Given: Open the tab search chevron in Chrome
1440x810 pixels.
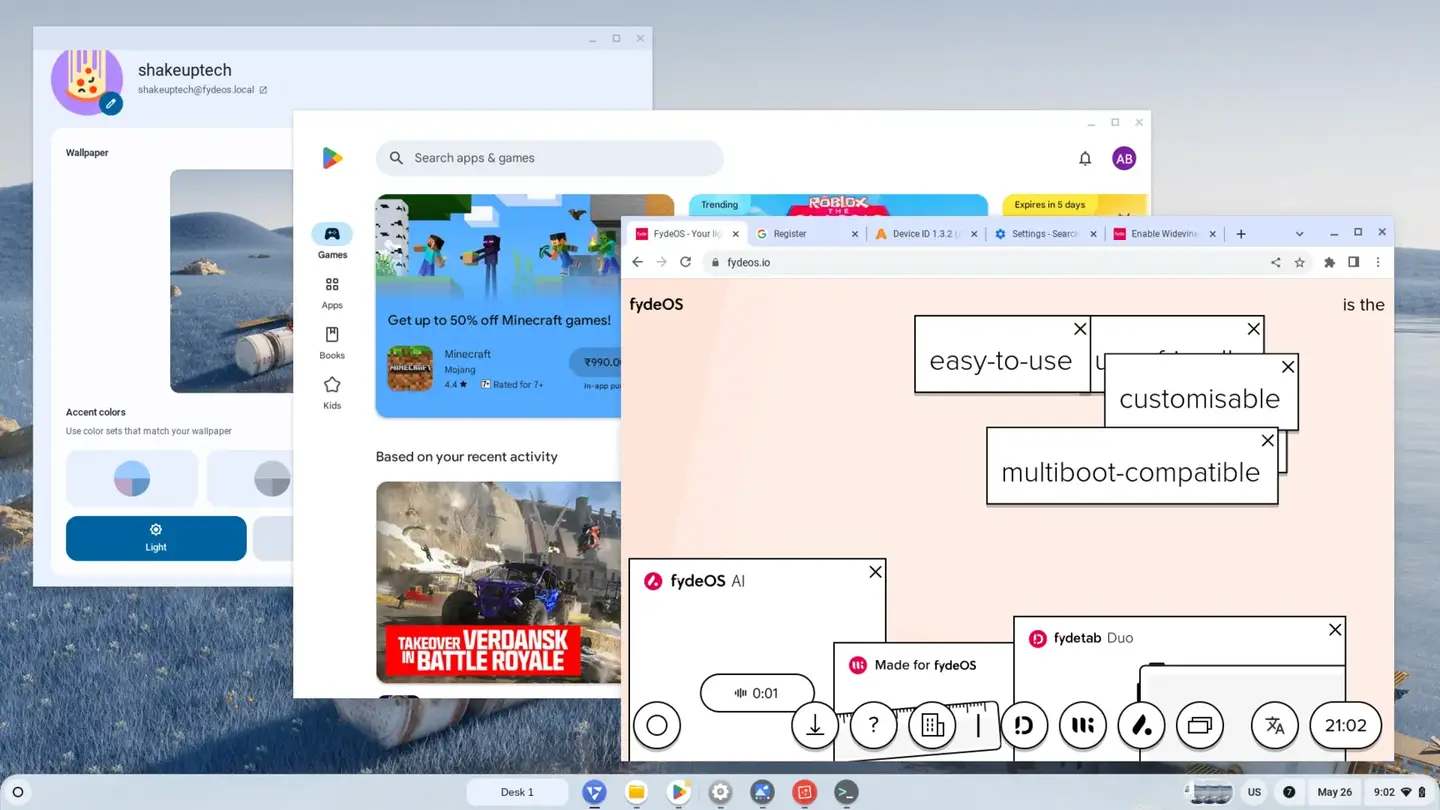Looking at the screenshot, I should [1299, 233].
